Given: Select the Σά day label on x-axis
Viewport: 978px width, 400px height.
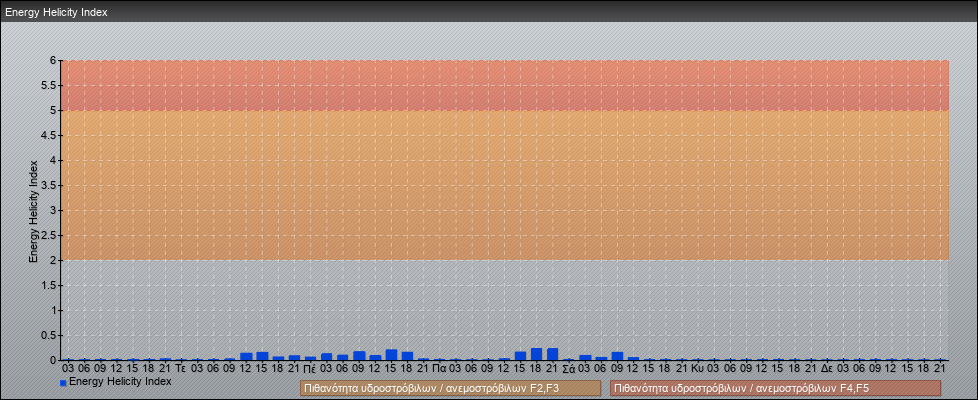Looking at the screenshot, I should coord(568,369).
